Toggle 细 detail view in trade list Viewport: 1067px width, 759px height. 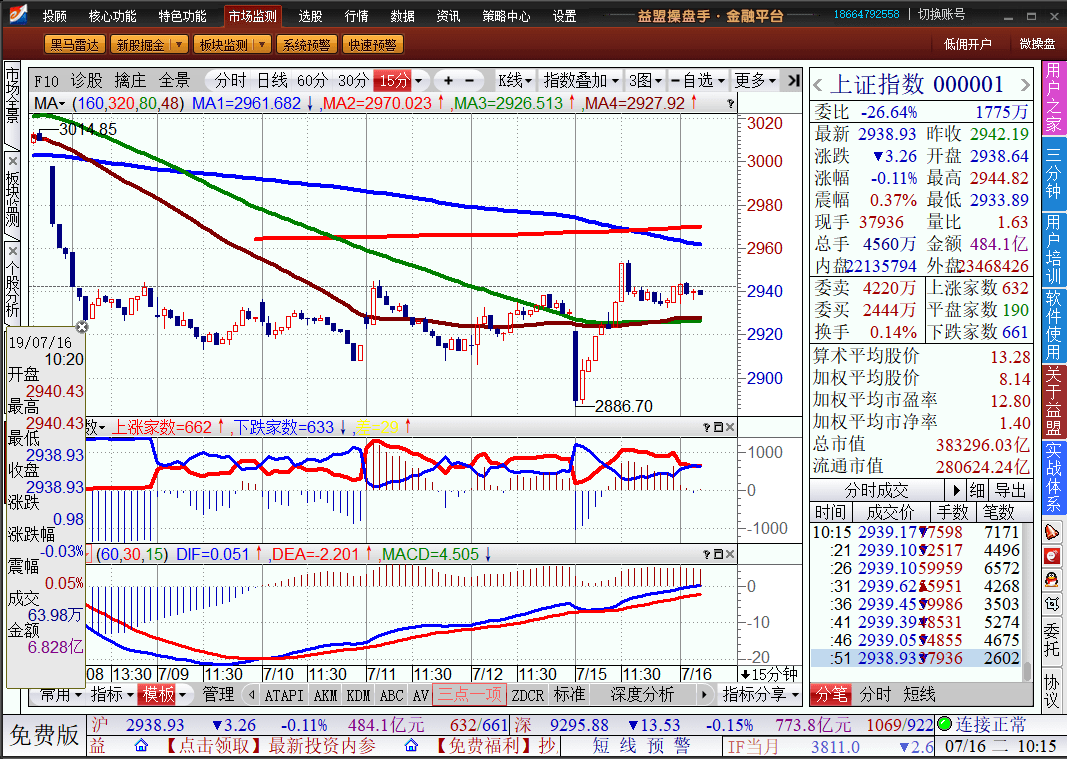tap(977, 490)
